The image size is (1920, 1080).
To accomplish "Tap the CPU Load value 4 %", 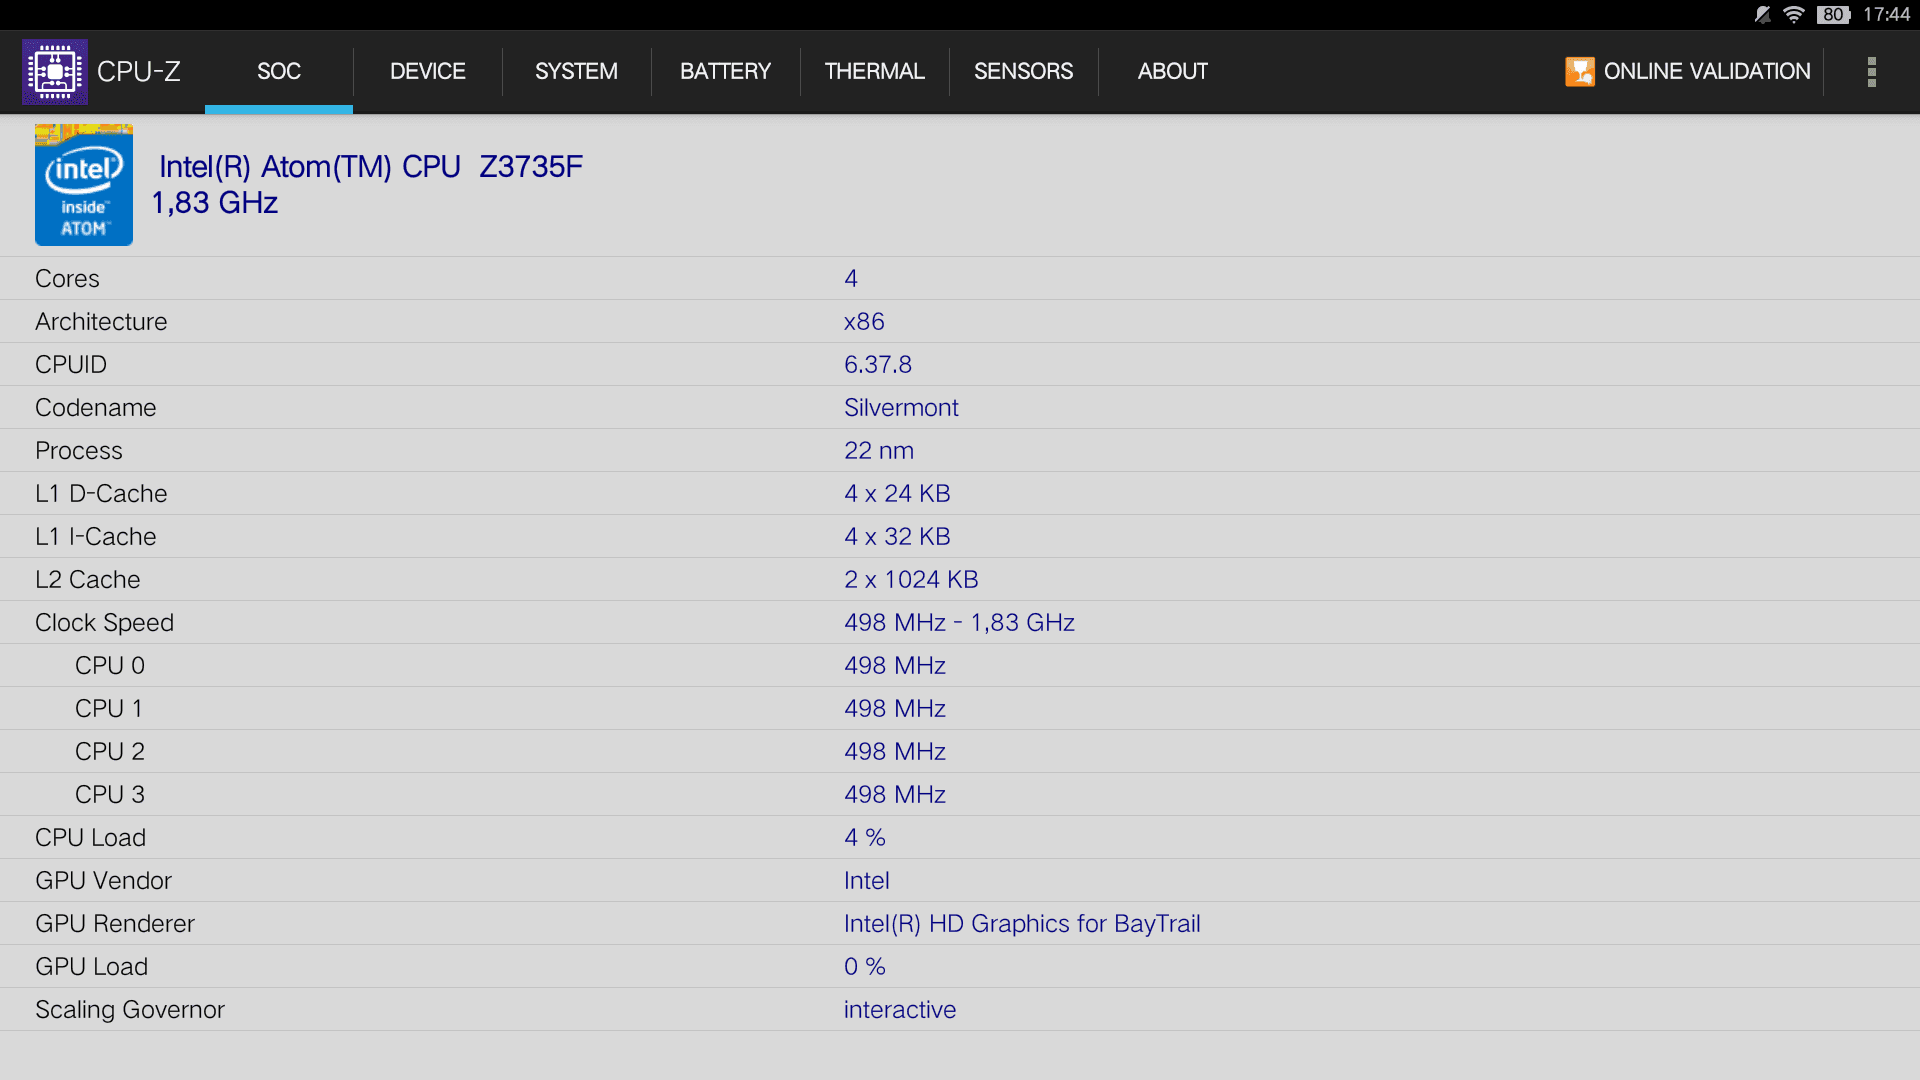I will (865, 838).
